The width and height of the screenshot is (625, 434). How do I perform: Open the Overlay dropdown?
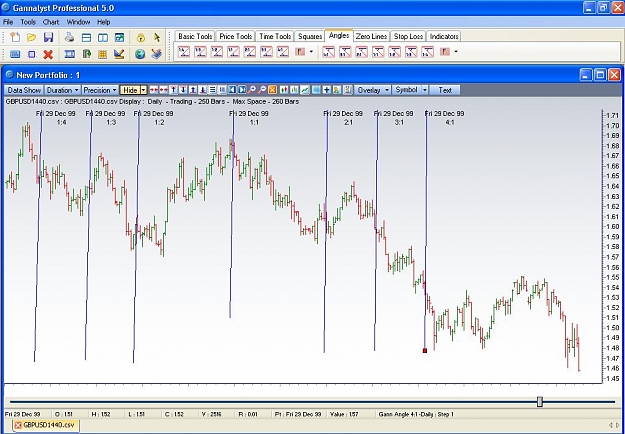(x=373, y=90)
